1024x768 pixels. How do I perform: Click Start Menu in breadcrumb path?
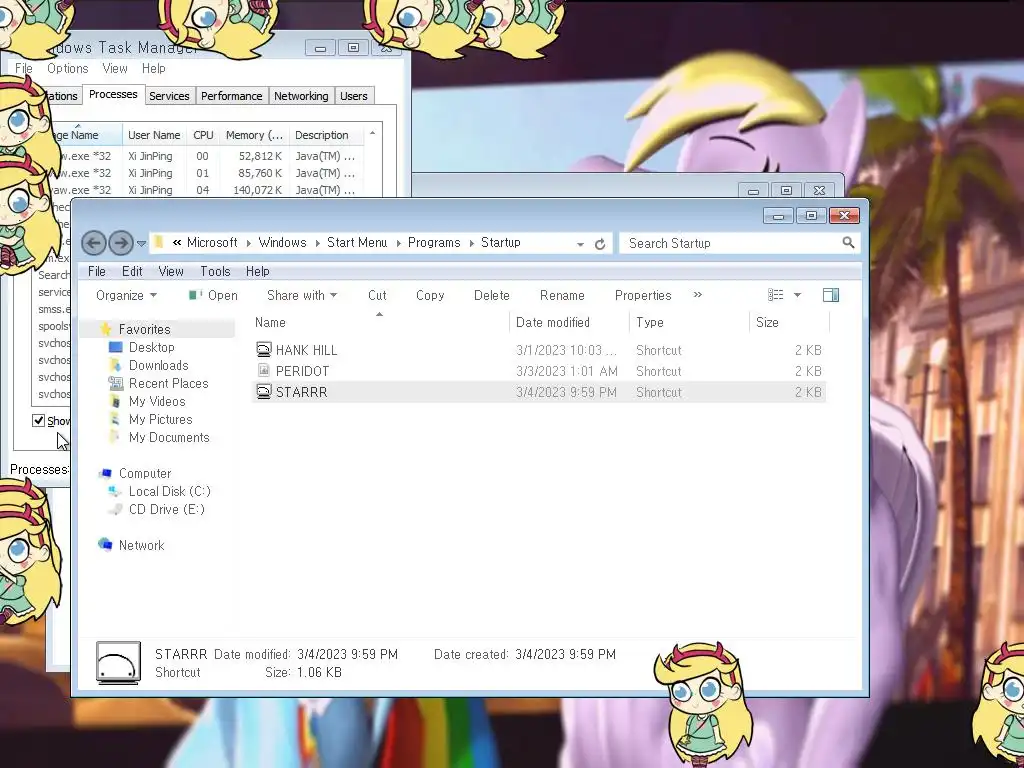(x=357, y=242)
